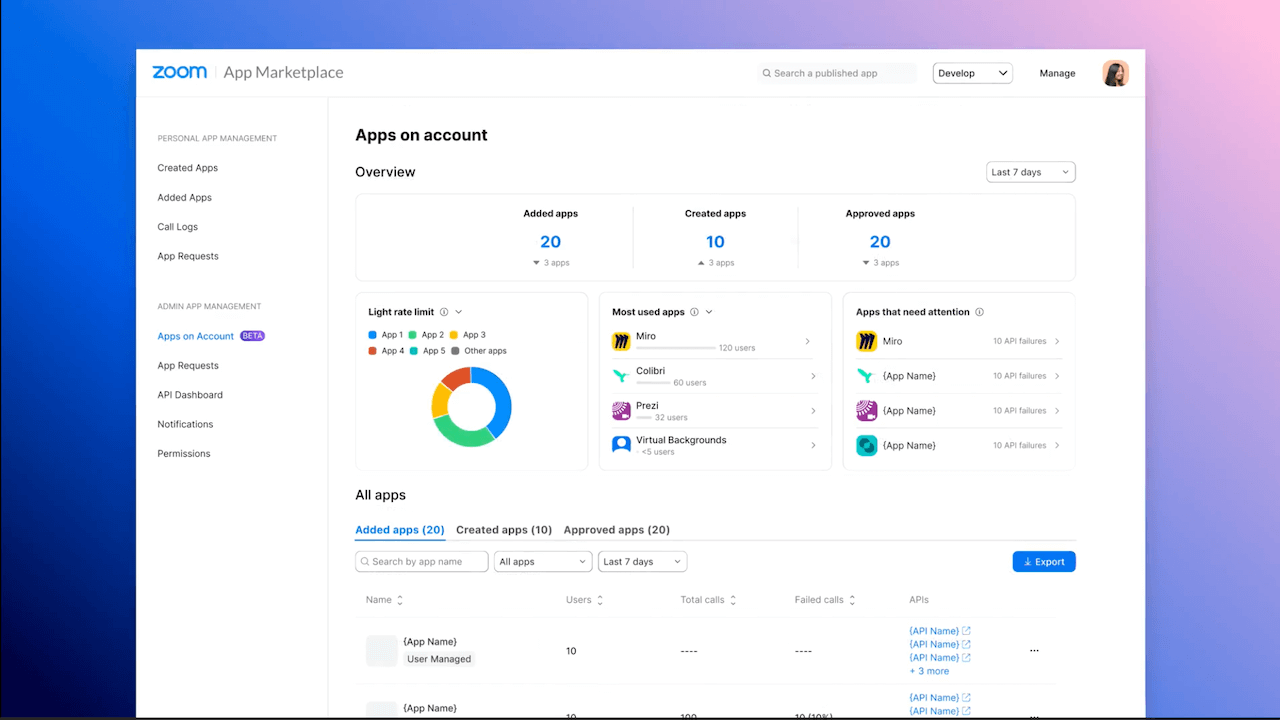The height and width of the screenshot is (720, 1280).
Task: Open Apps on Account in the sidebar
Action: click(195, 336)
